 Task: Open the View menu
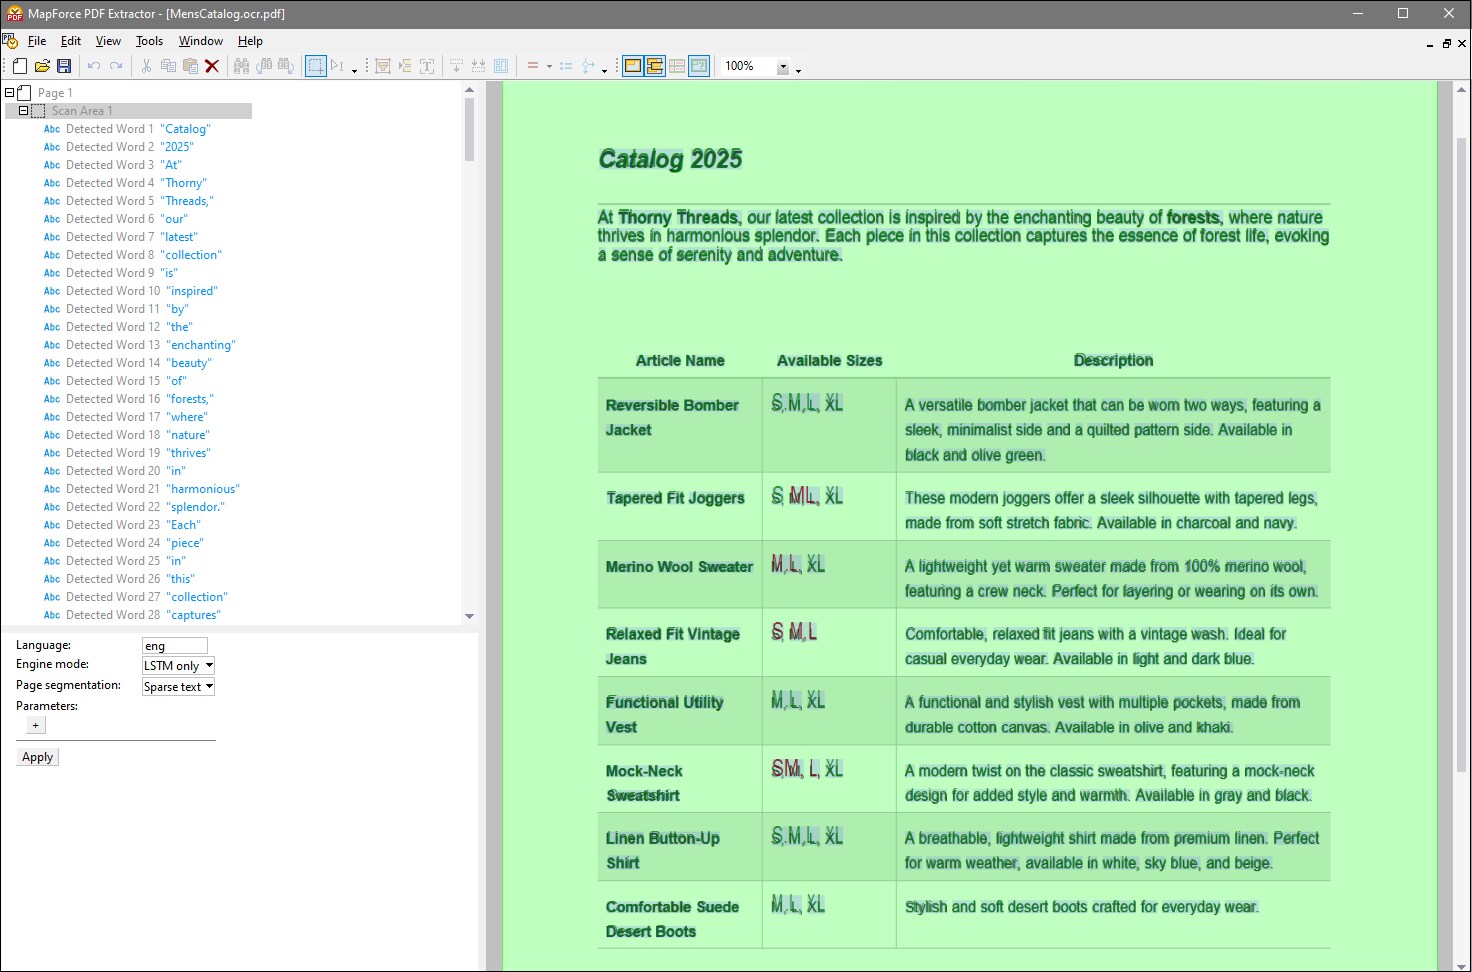point(108,41)
